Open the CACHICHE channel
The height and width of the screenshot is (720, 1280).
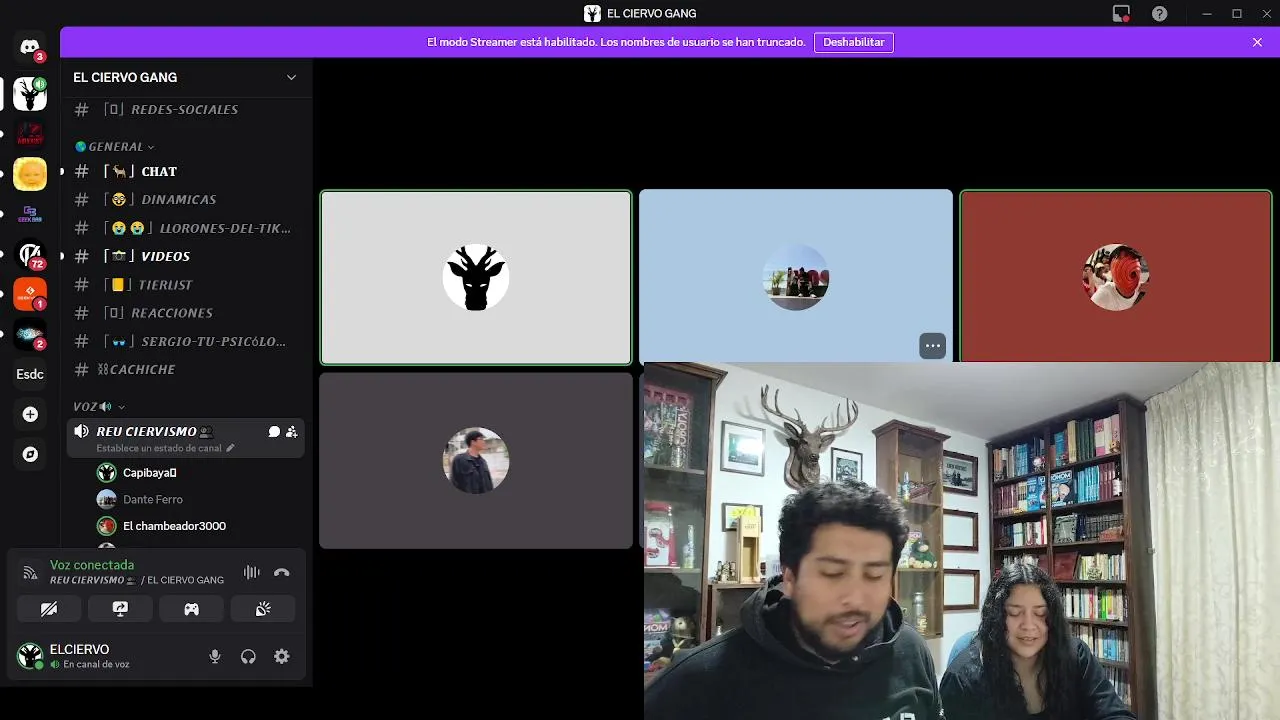coord(186,370)
